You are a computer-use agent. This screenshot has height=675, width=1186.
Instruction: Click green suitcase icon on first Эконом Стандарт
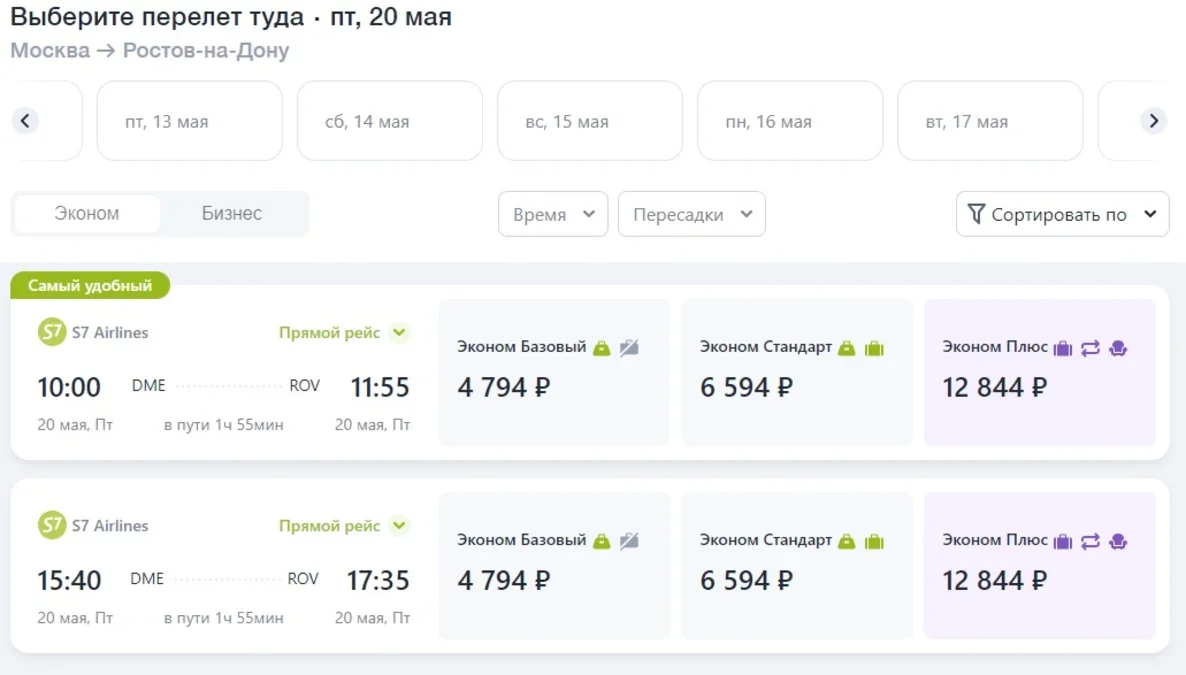(874, 348)
